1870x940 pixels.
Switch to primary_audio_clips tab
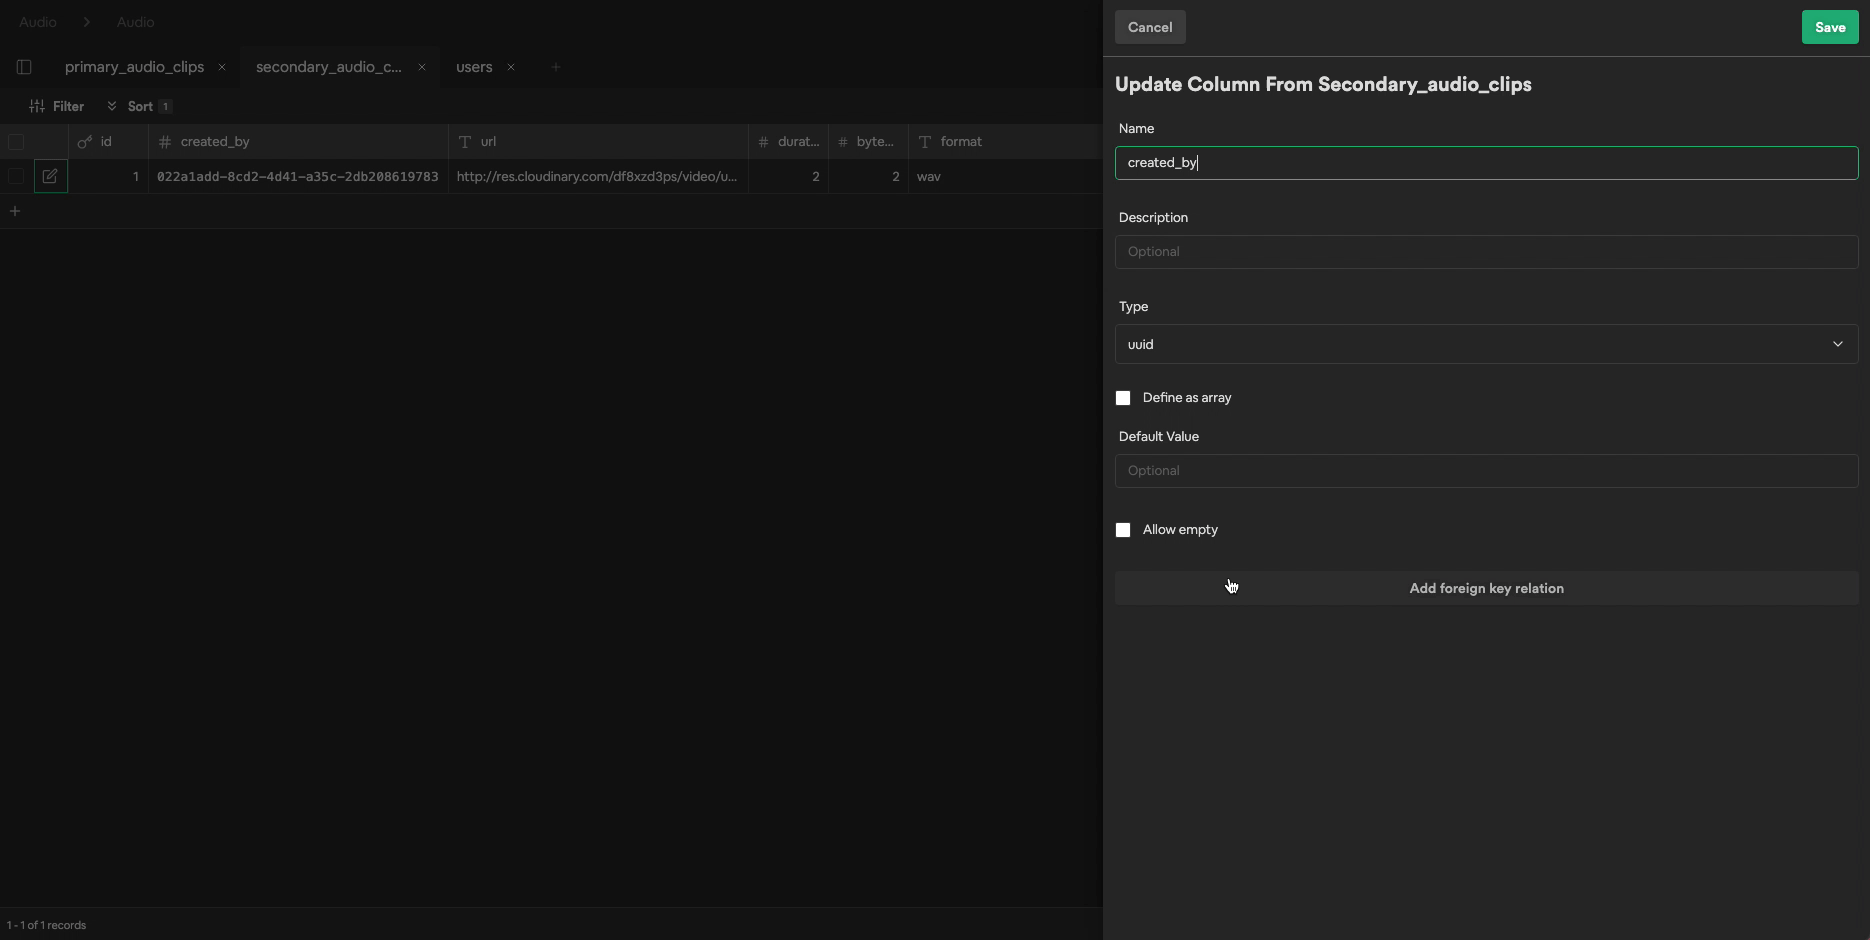pyautogui.click(x=134, y=67)
